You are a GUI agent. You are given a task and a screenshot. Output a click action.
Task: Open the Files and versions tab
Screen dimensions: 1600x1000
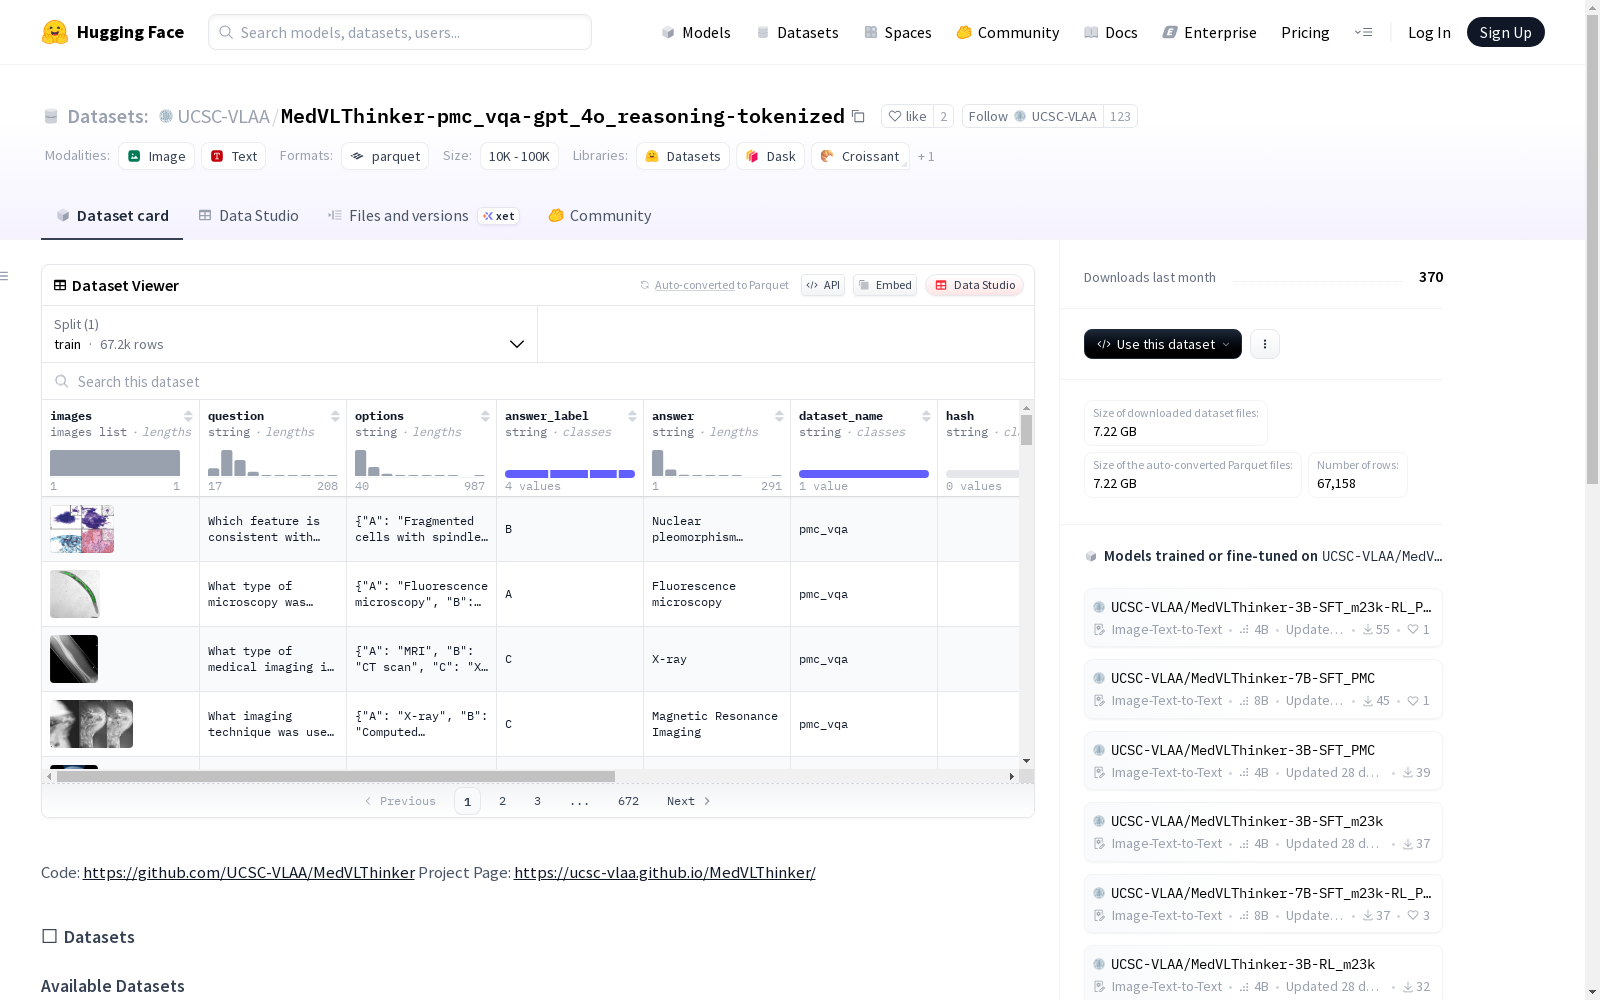click(x=423, y=216)
